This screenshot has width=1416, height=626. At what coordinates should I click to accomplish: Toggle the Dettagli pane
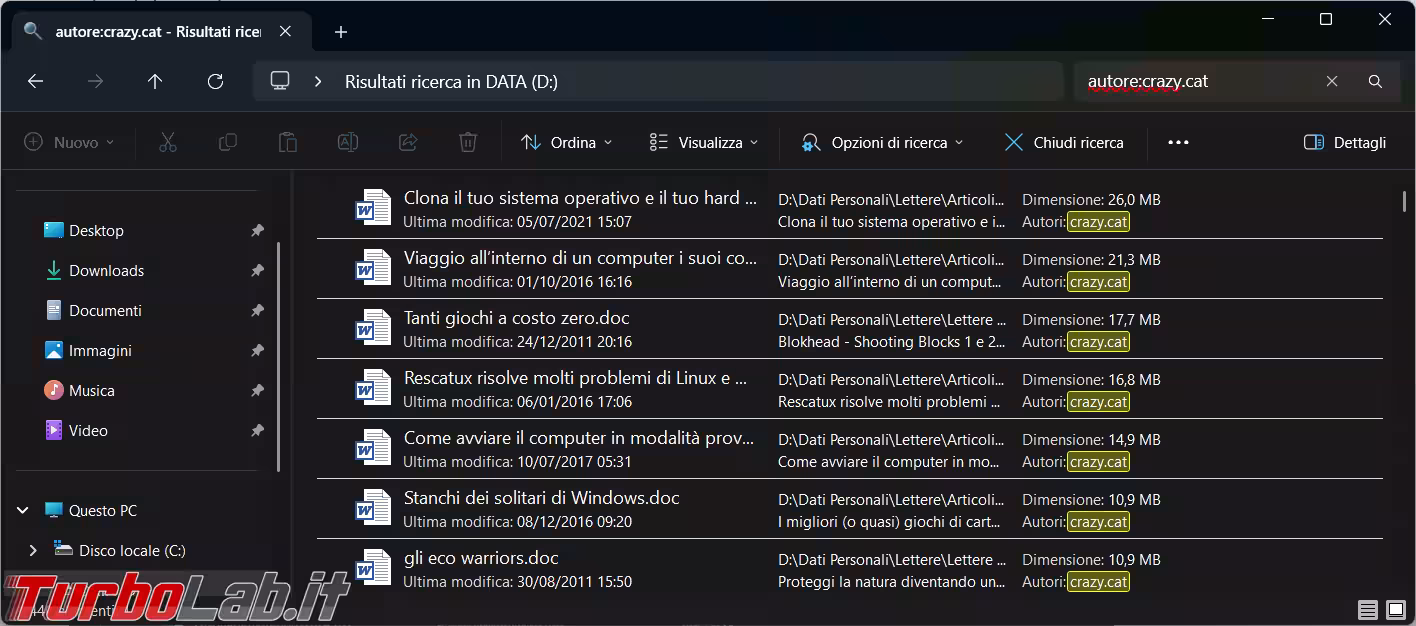[x=1345, y=143]
